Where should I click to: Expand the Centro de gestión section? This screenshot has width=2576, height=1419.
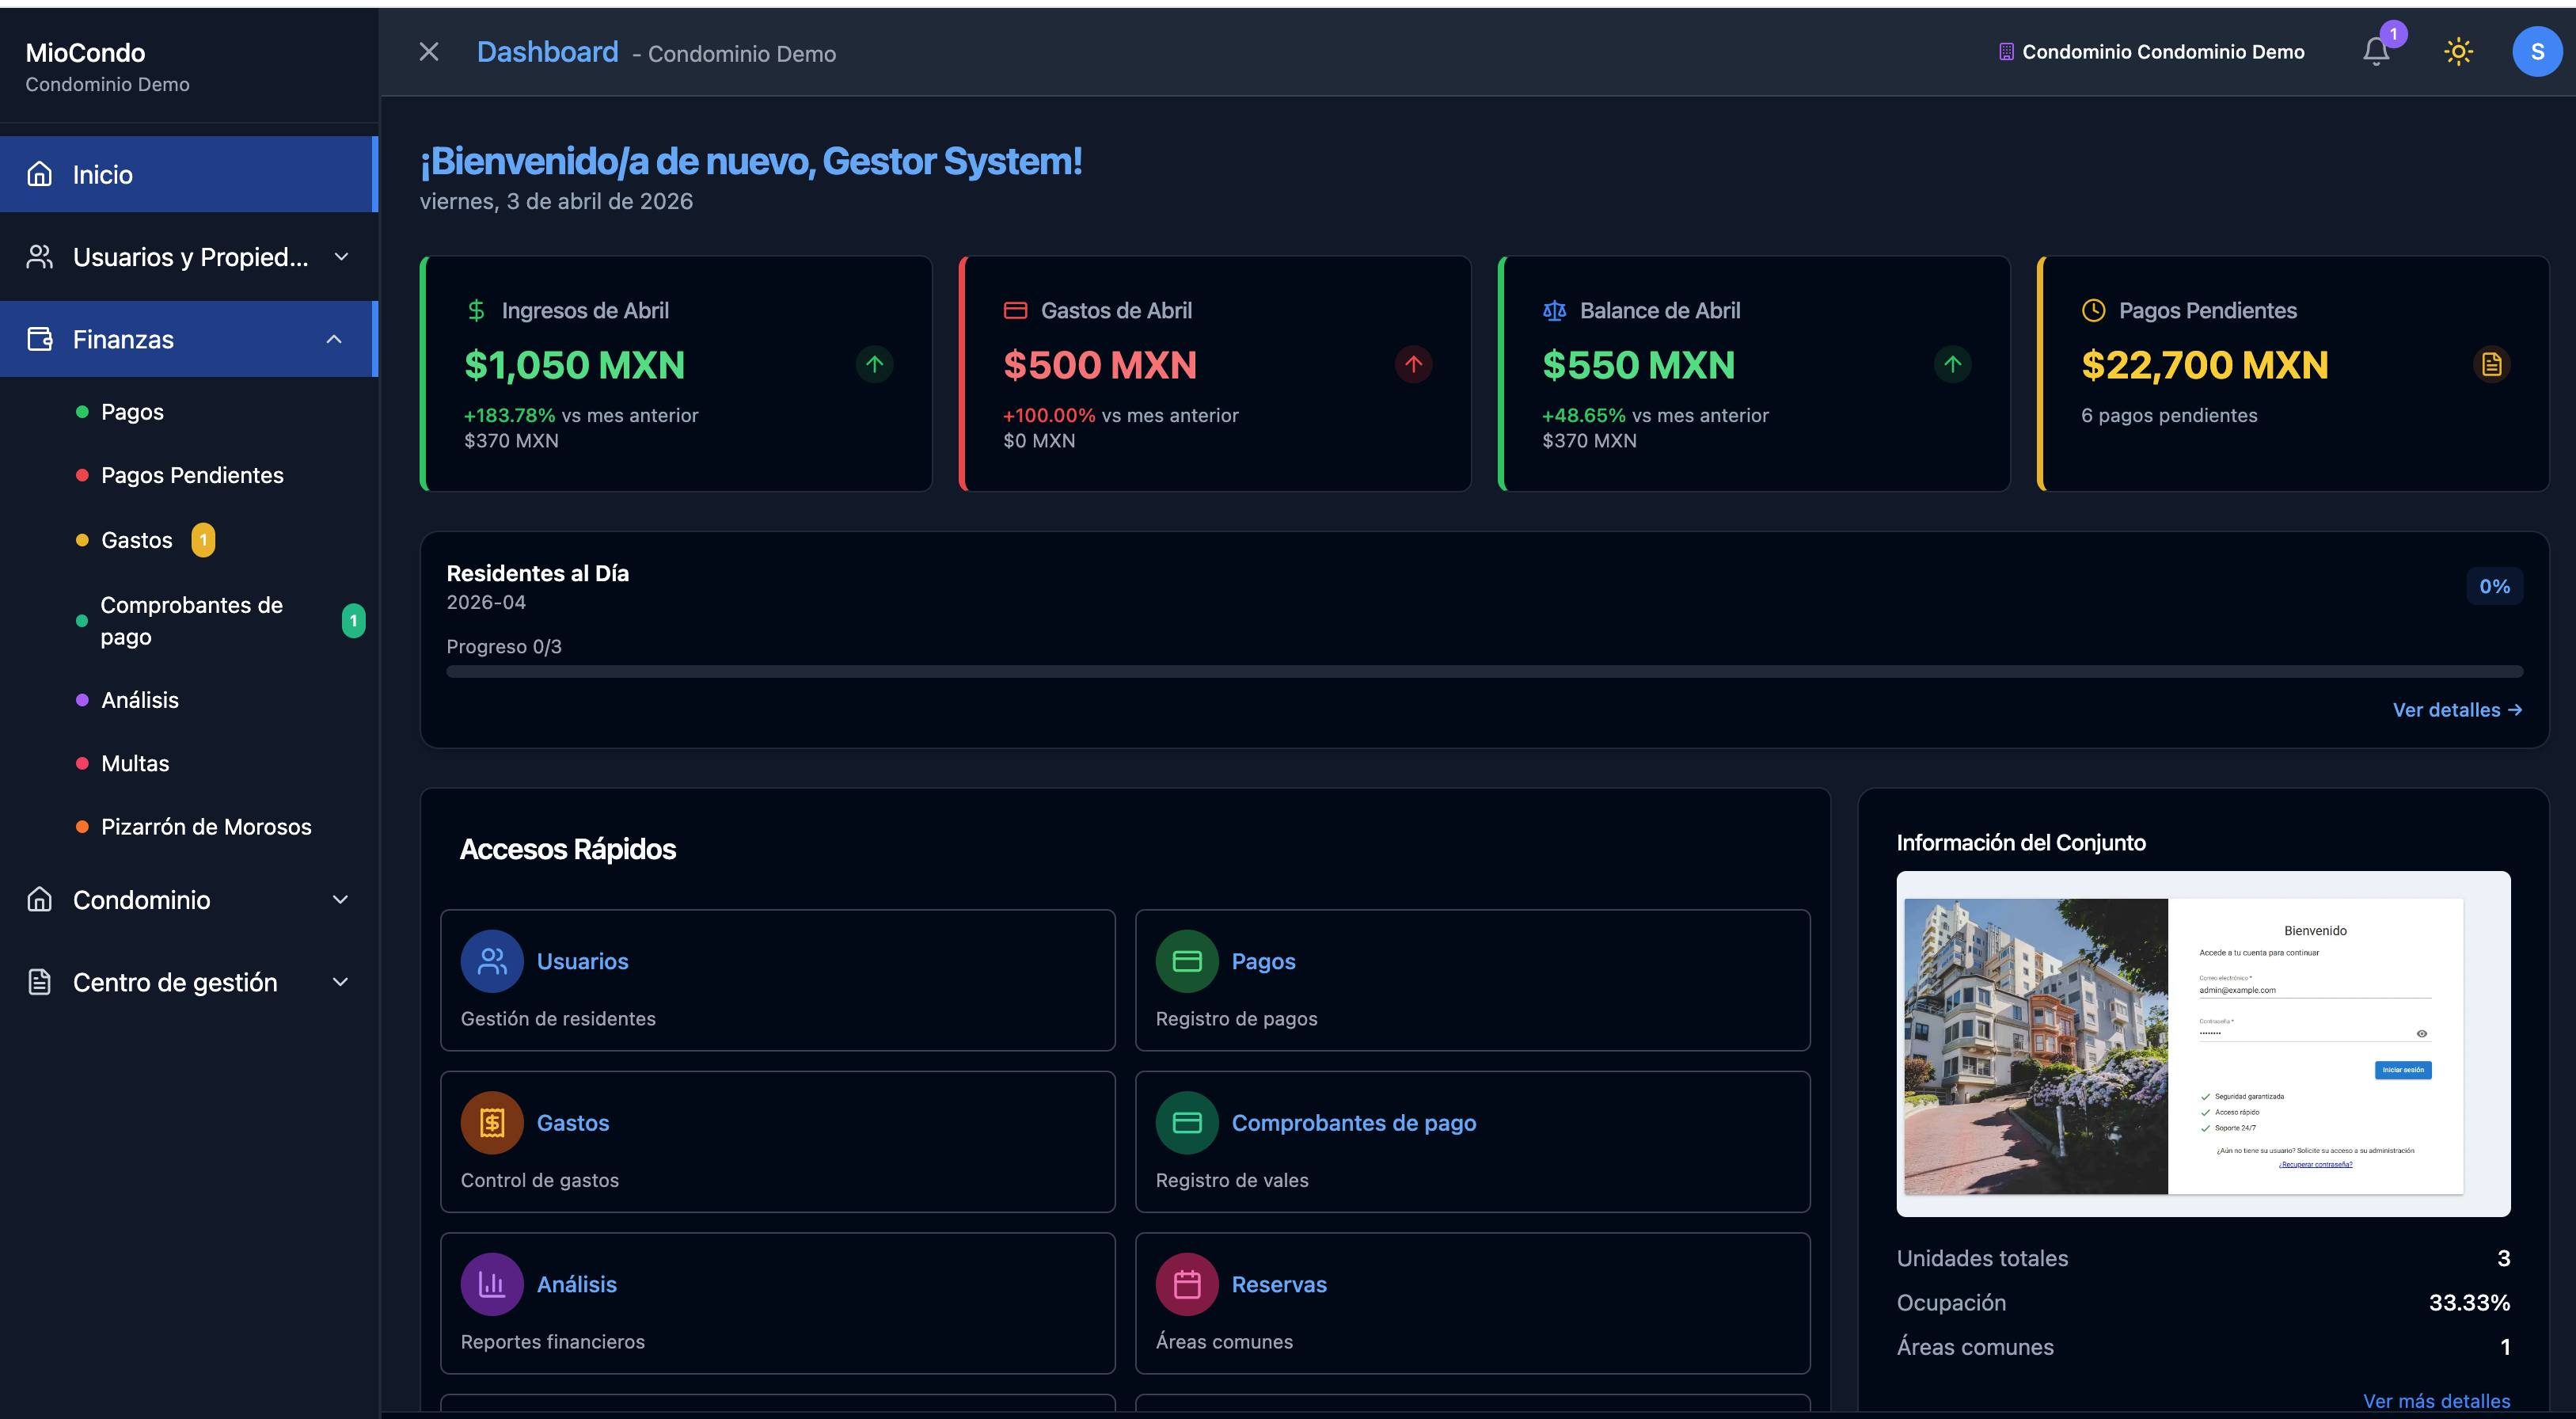(340, 981)
